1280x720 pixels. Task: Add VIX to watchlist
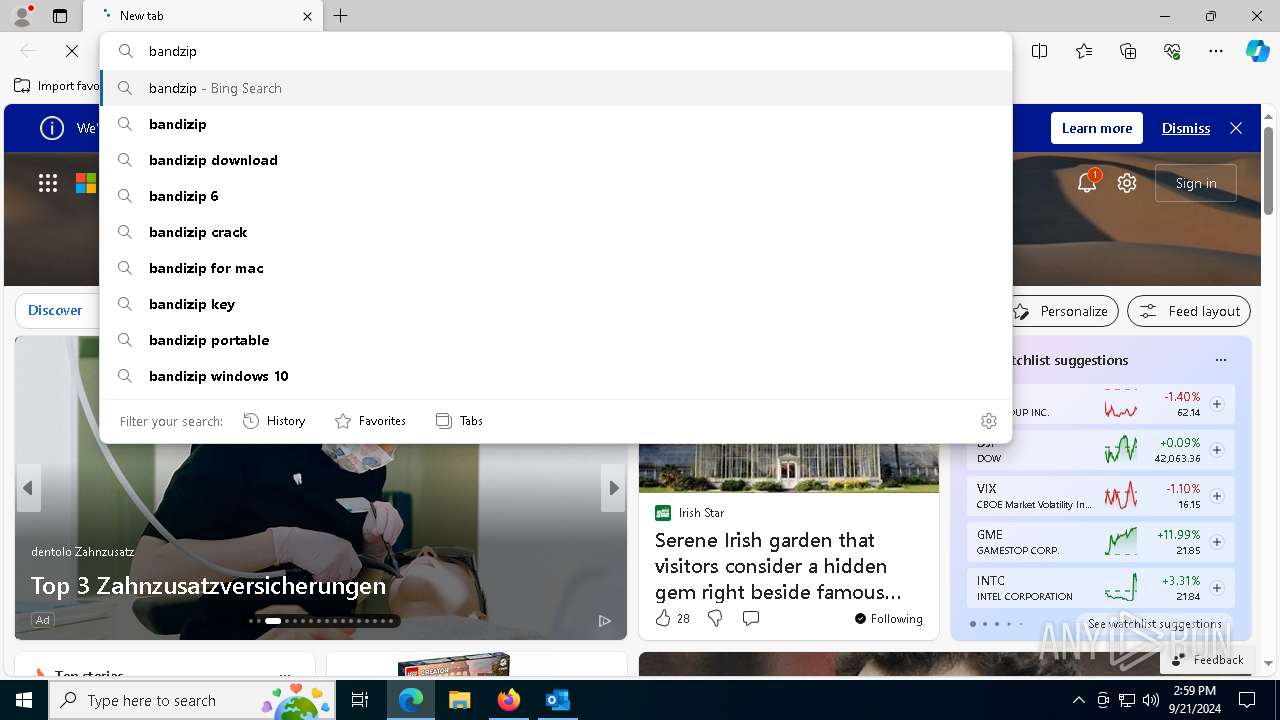[x=1217, y=496]
